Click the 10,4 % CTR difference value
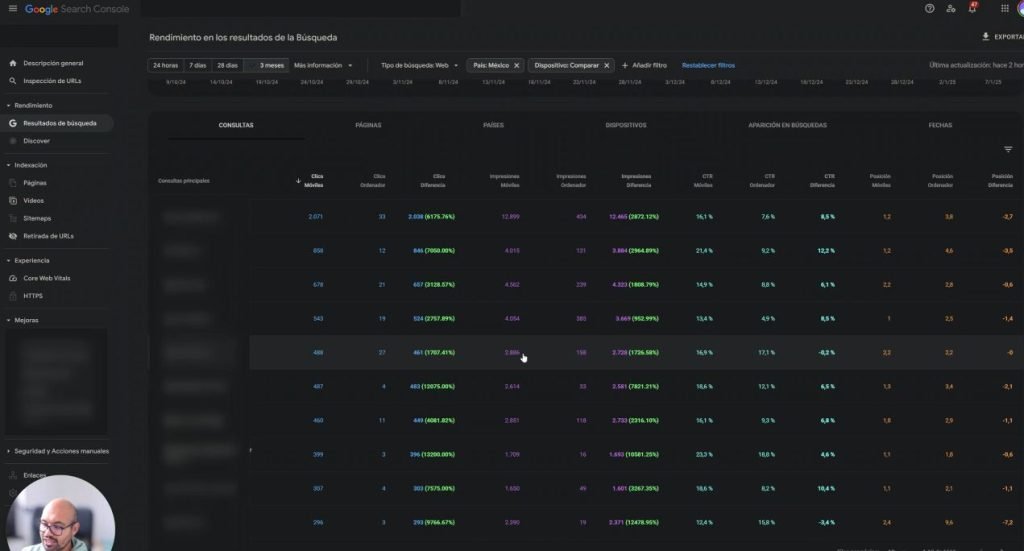Viewport: 1024px width, 551px height. [826, 488]
